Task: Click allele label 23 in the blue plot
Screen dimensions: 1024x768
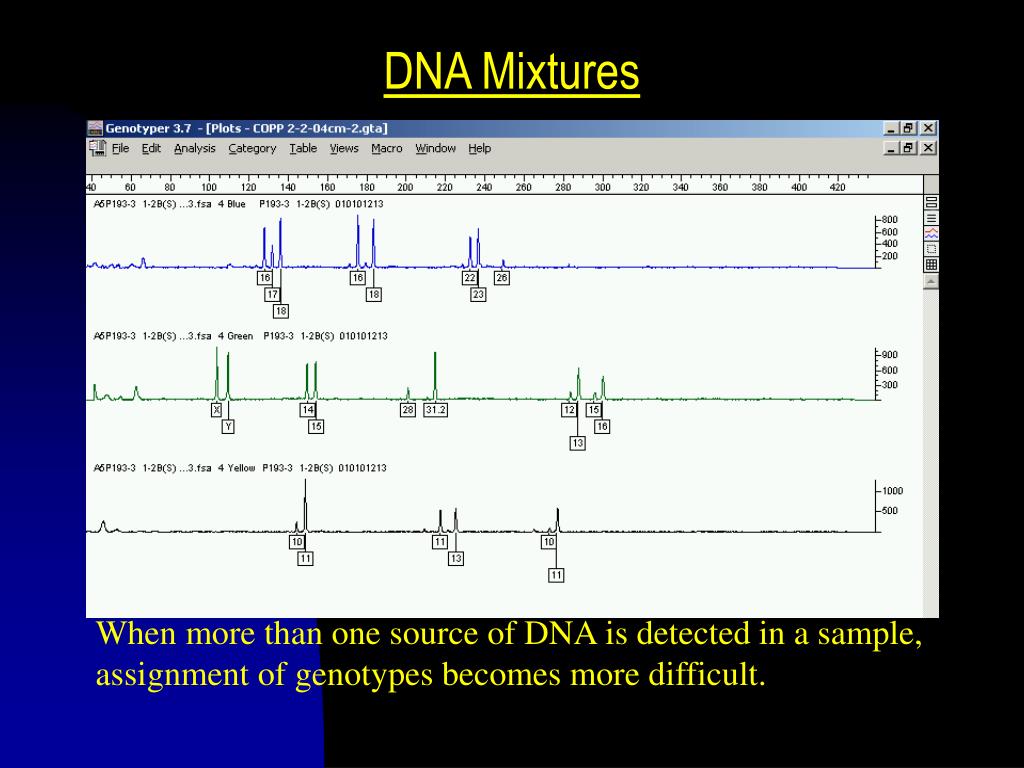Action: [x=478, y=295]
